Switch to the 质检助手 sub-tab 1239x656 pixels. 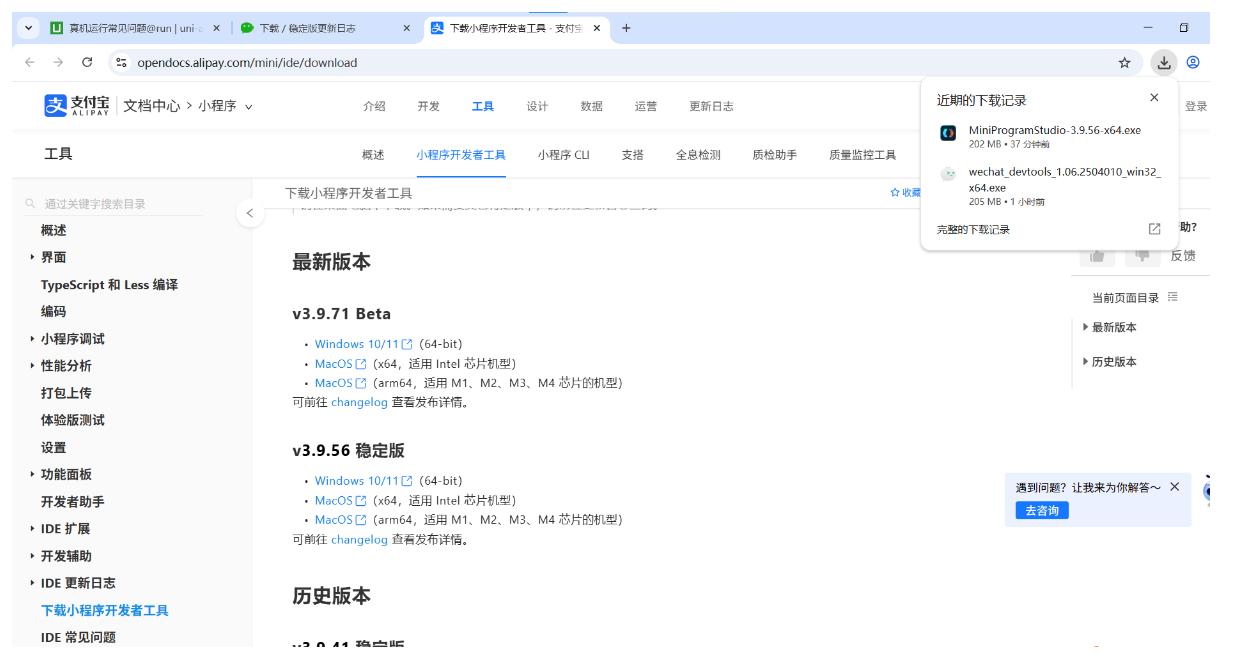click(774, 155)
